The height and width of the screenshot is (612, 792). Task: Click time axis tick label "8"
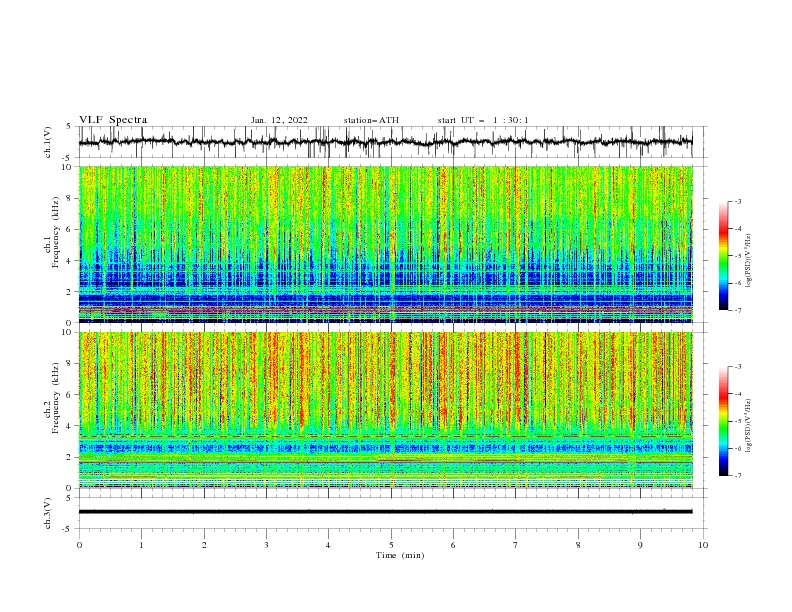coord(578,545)
